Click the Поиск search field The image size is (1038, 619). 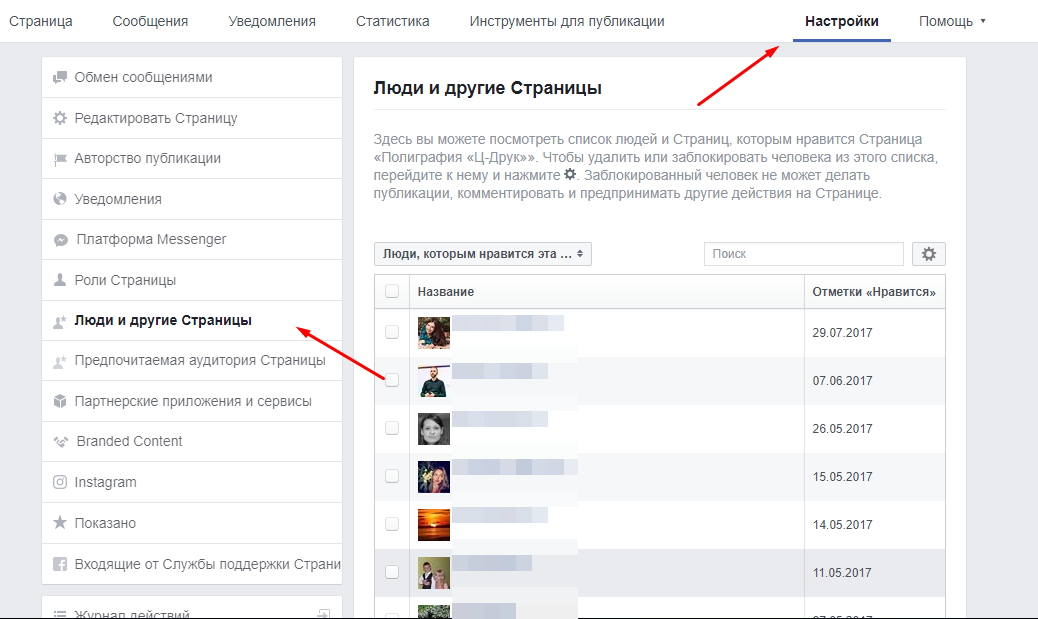click(803, 254)
